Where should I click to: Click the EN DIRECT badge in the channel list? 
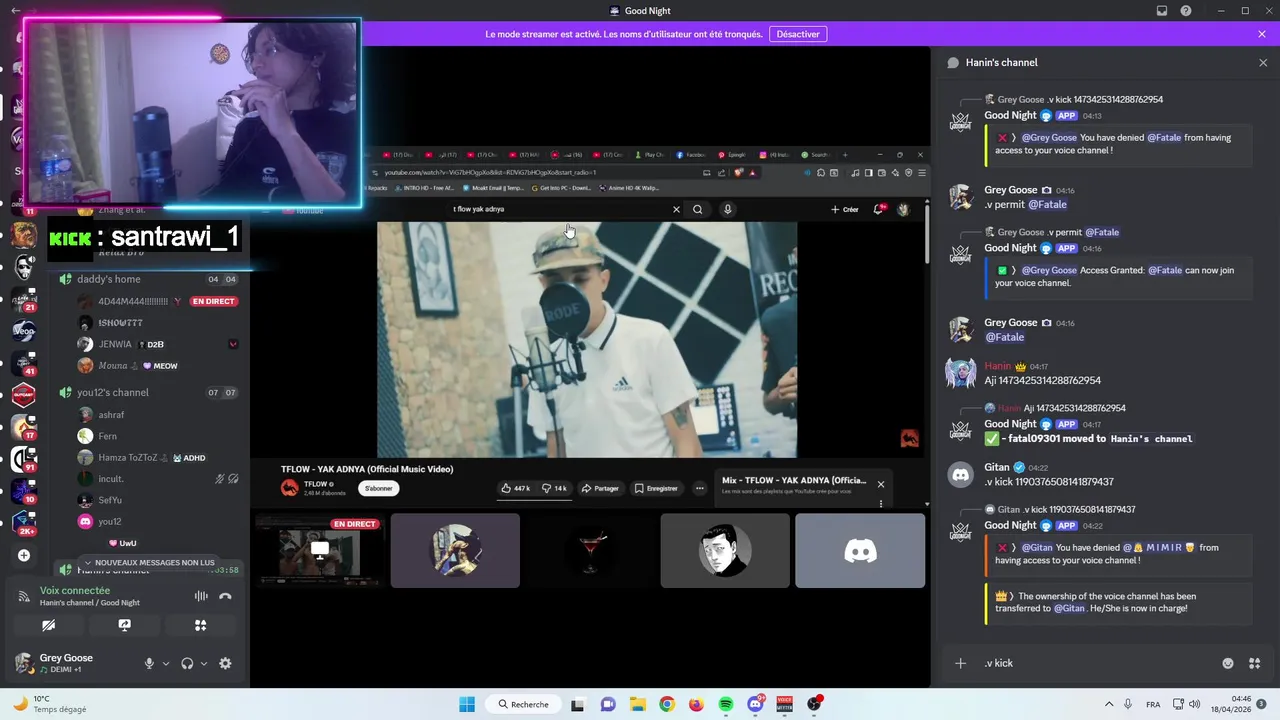click(214, 301)
